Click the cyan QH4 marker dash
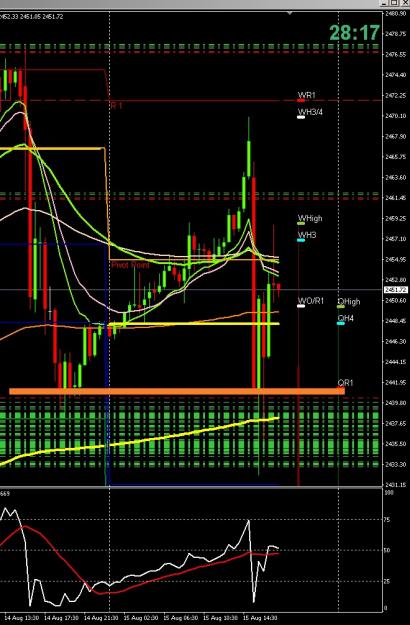Viewport: 410px width, 625px height. coord(341,323)
